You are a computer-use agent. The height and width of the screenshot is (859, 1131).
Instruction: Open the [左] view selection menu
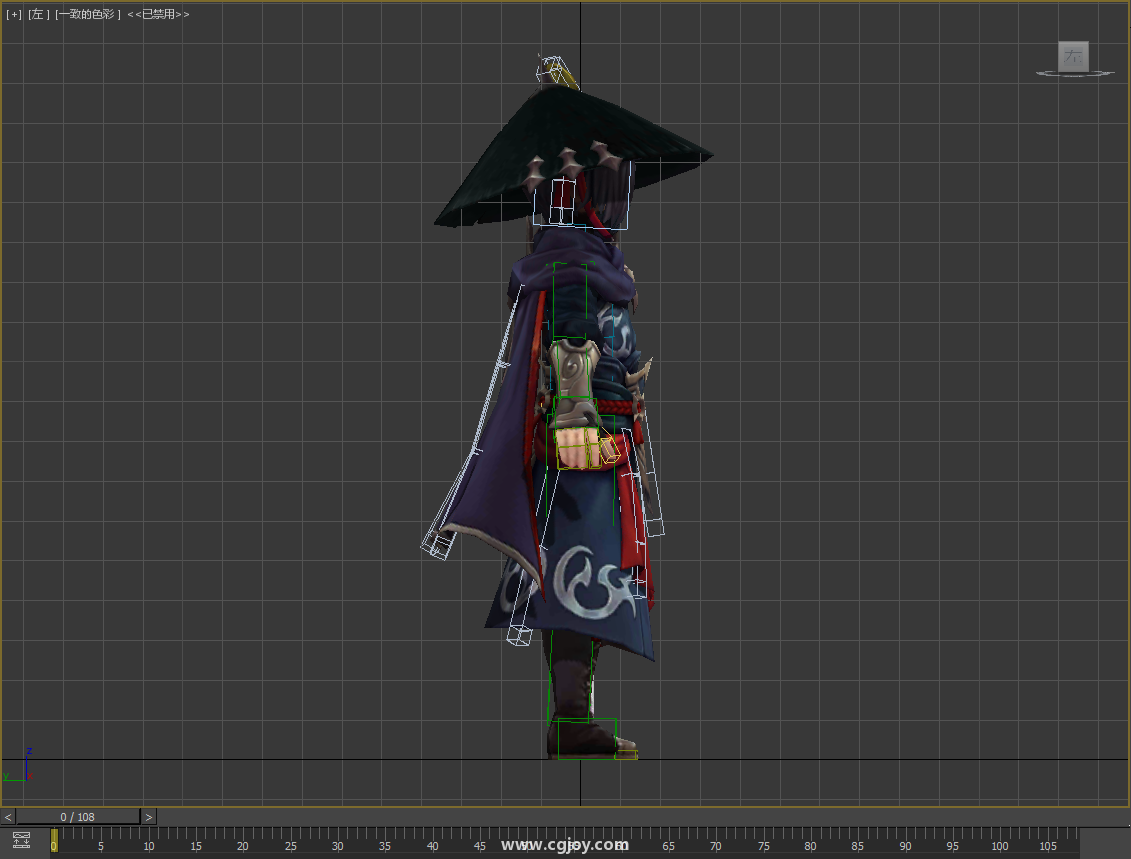(38, 15)
